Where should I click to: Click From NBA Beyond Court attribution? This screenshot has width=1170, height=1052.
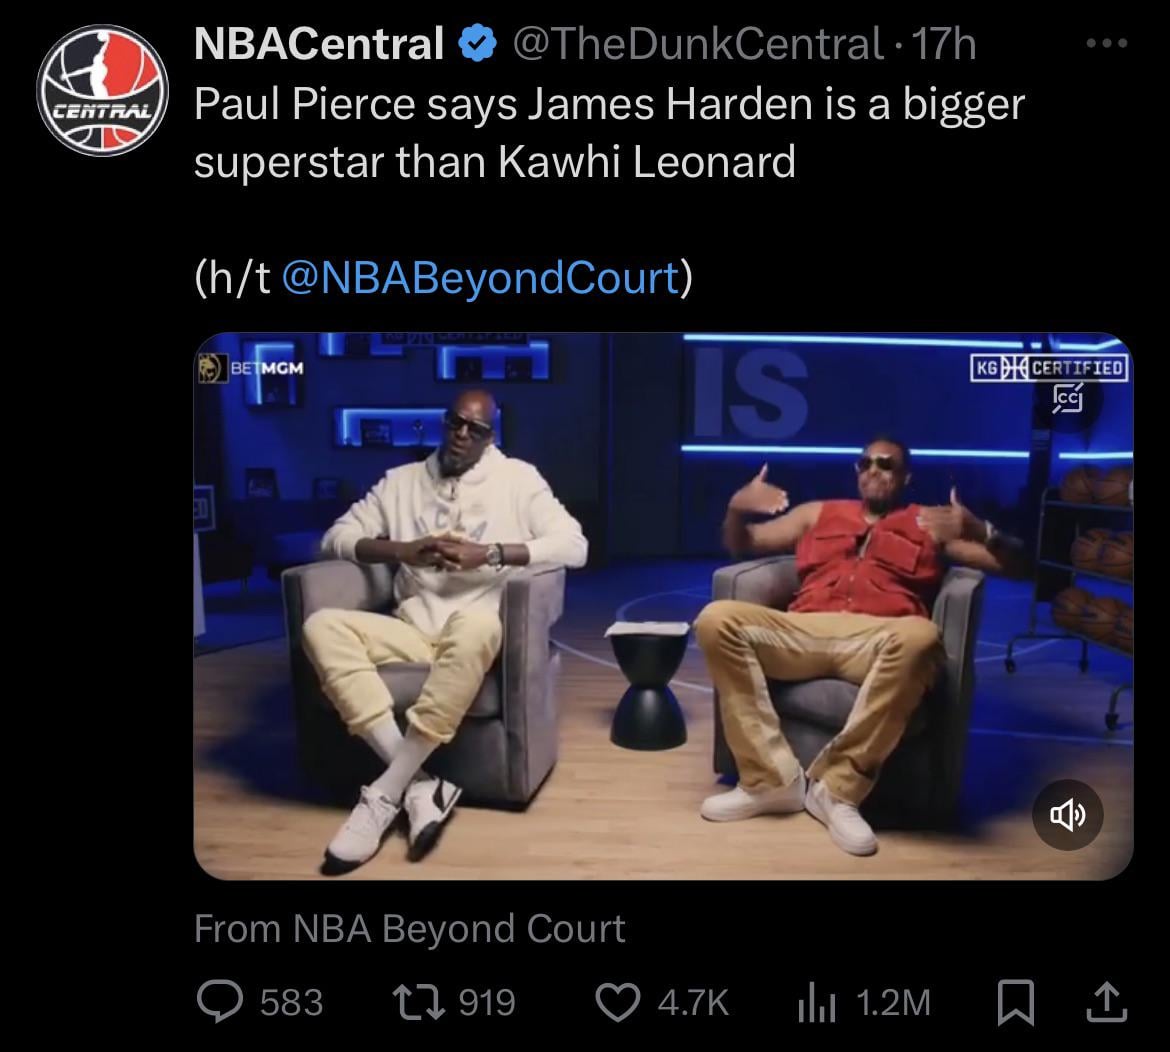(x=410, y=928)
